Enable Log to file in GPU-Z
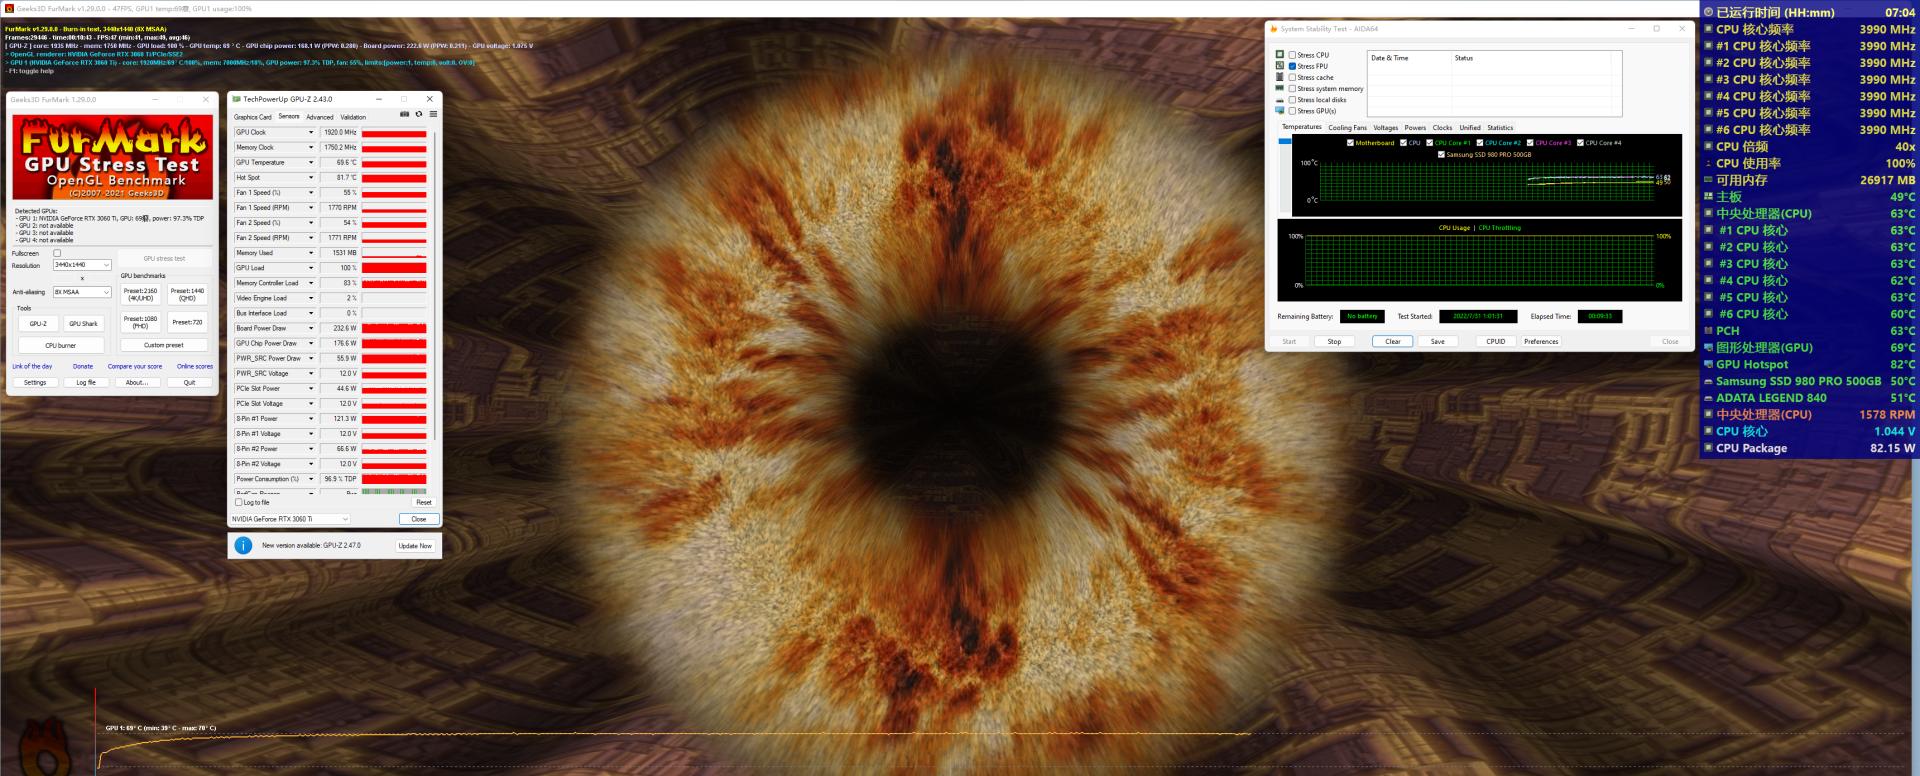This screenshot has height=776, width=1920. (239, 502)
